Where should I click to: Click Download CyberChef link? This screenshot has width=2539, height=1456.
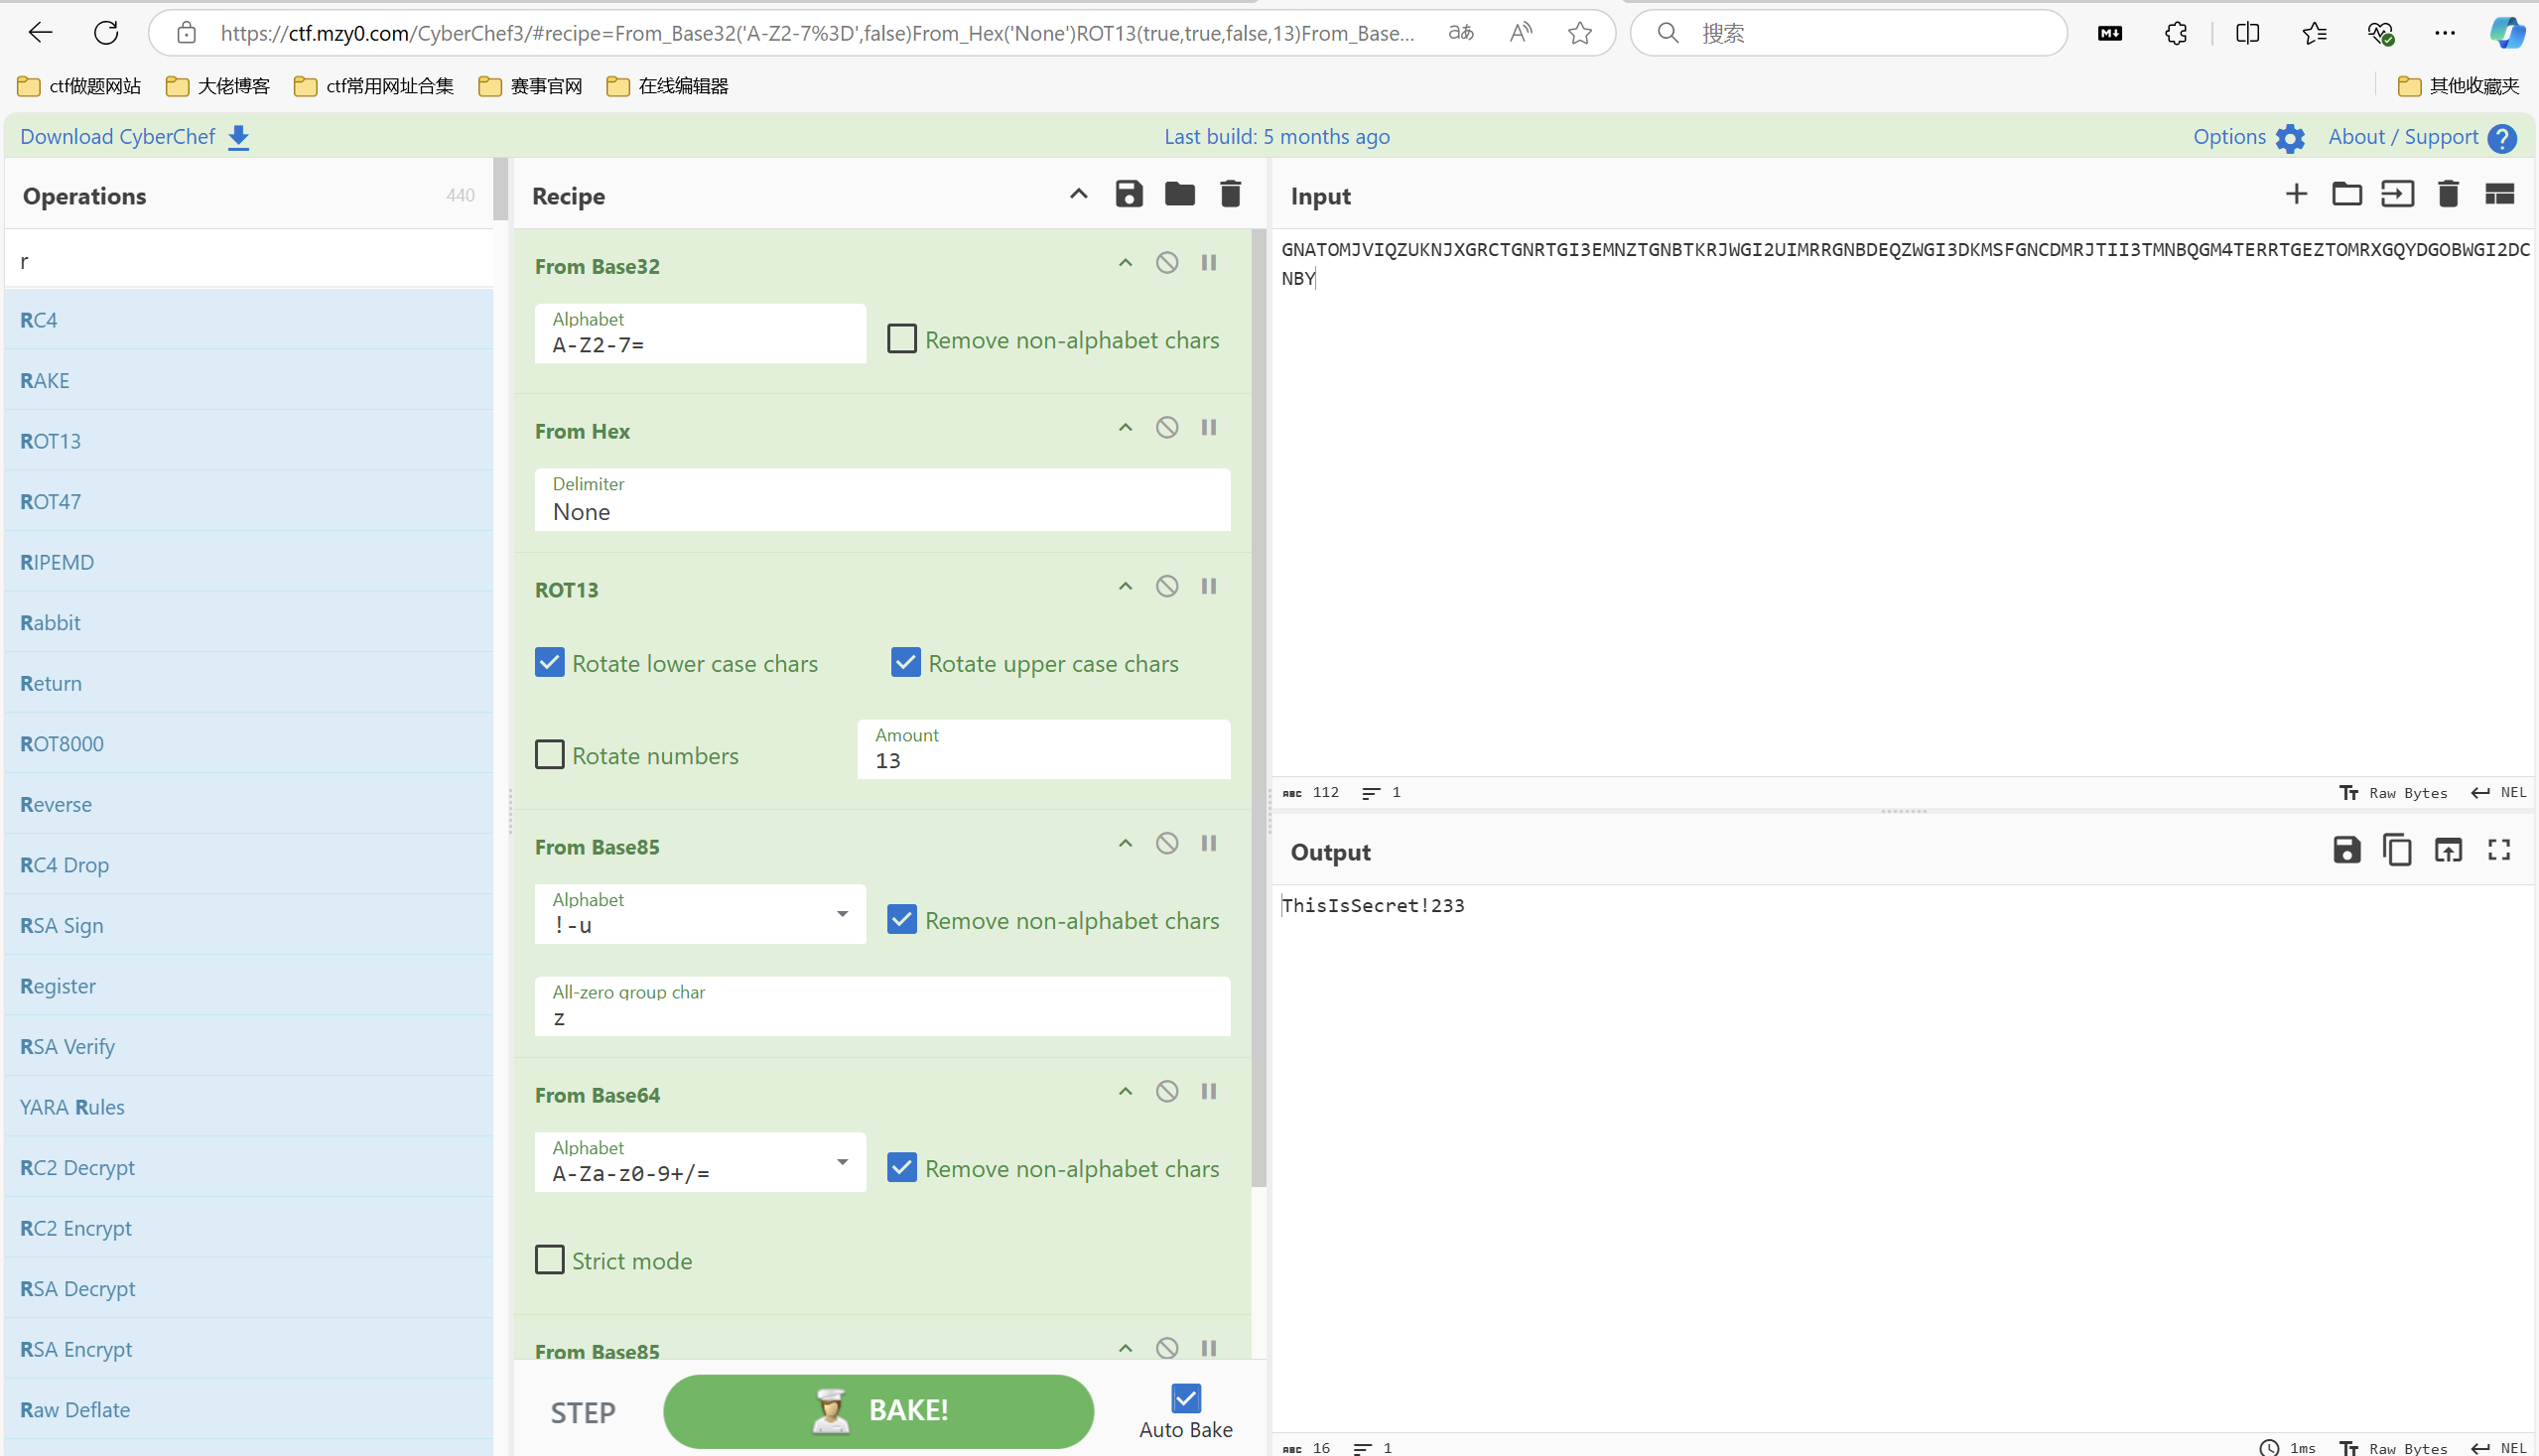pos(134,137)
